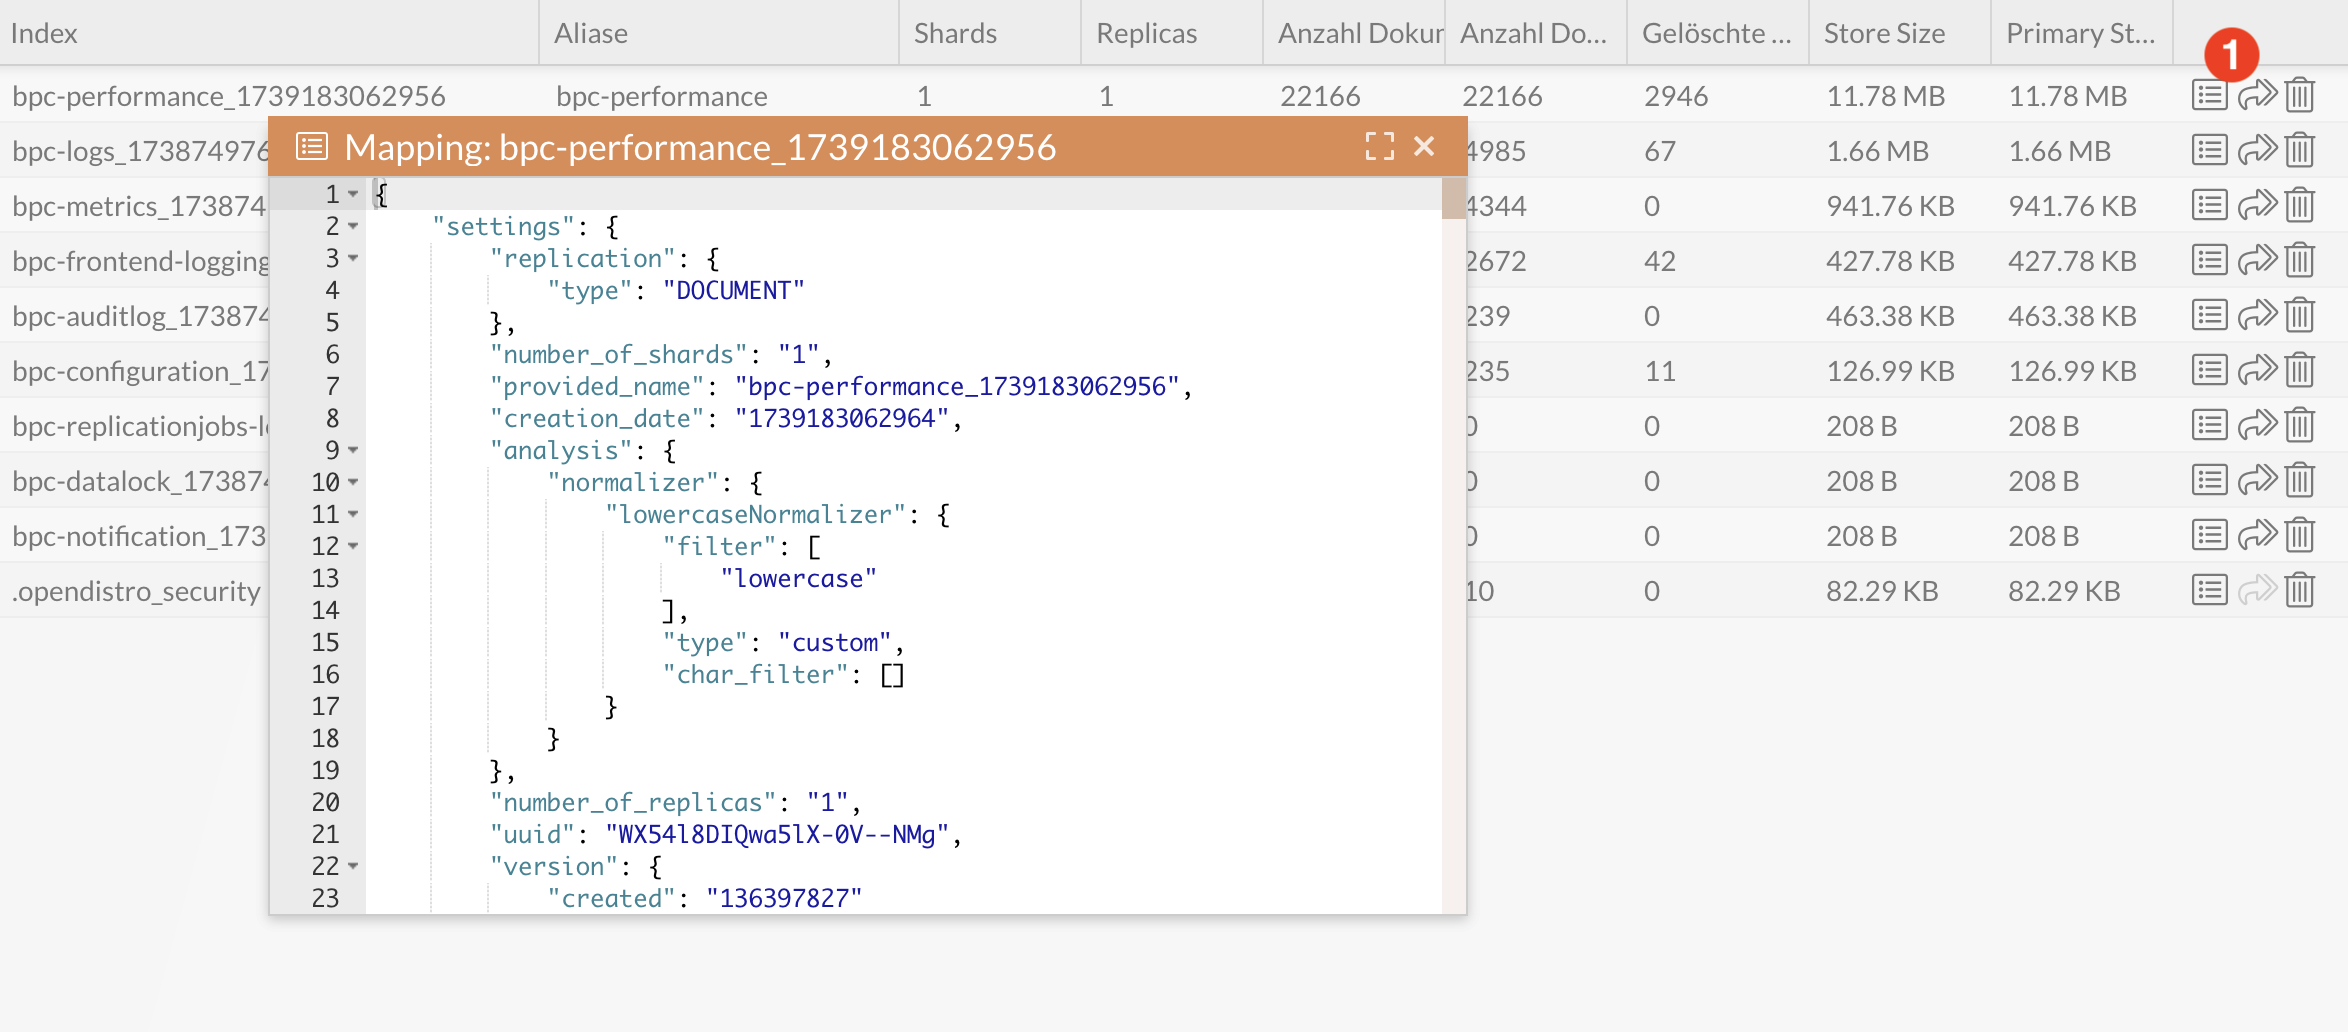Screen dimensions: 2348x1032
Task: Delete the bpc-metrics index using trash icon
Action: coord(2300,206)
